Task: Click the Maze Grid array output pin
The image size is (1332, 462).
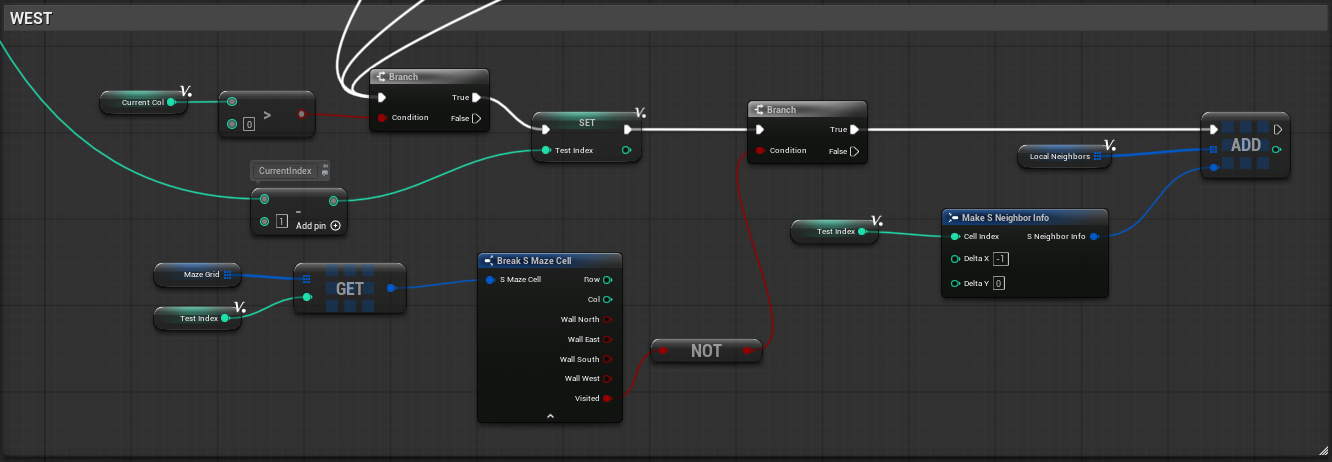Action: [227, 274]
